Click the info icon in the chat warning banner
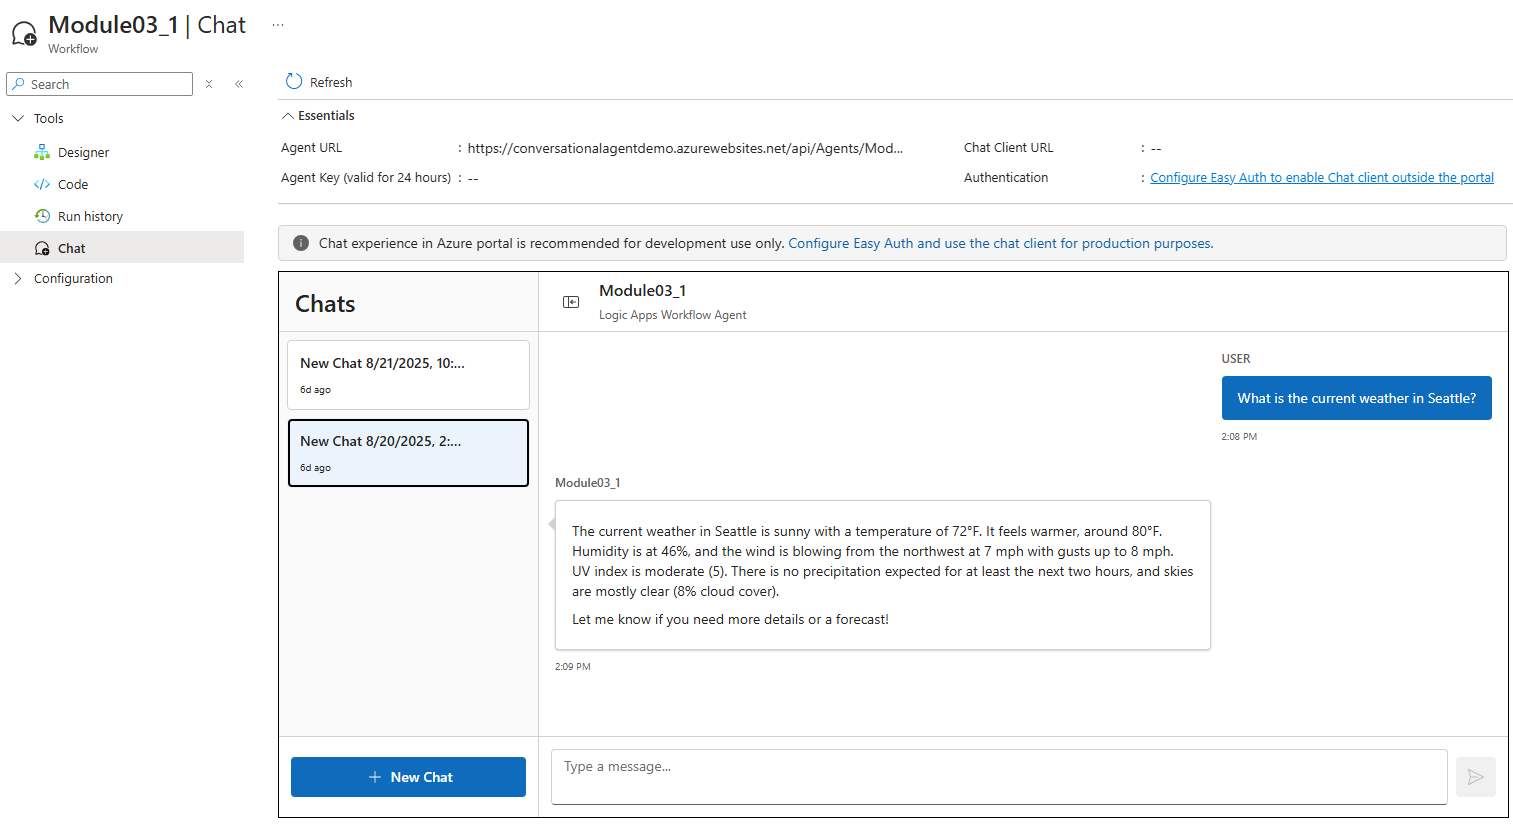The width and height of the screenshot is (1513, 830). tap(300, 242)
